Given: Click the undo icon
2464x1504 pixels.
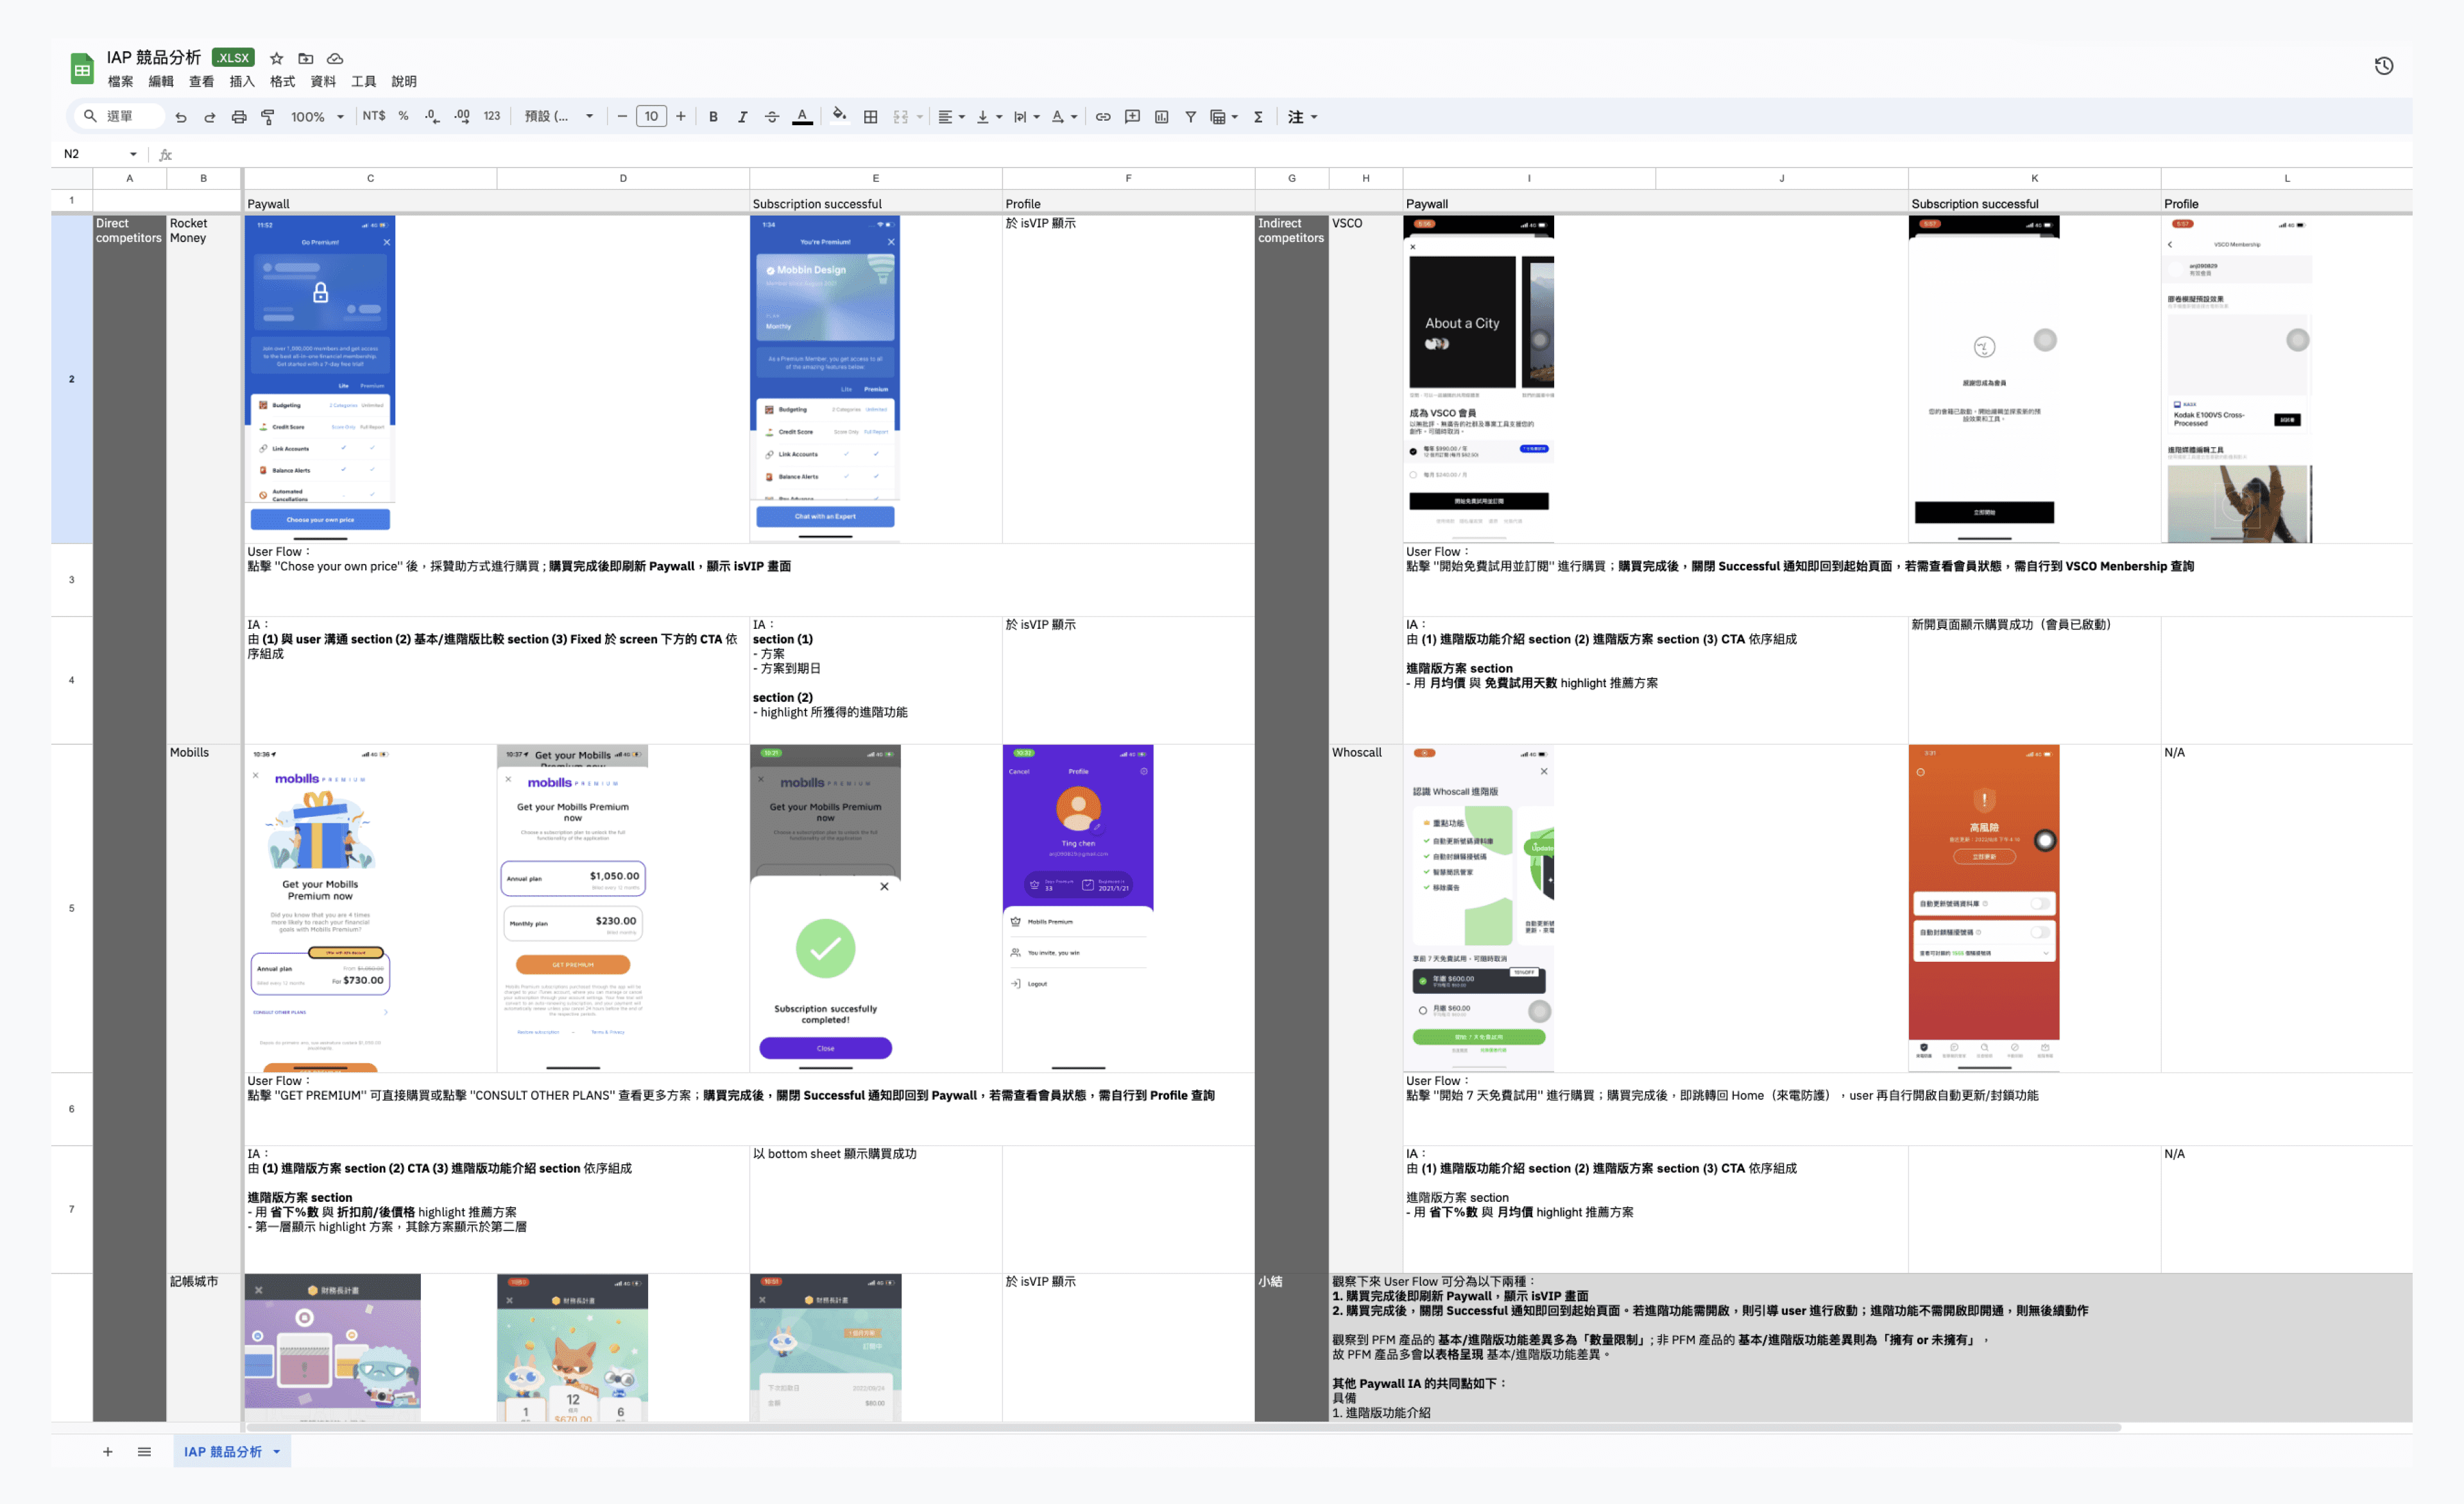Looking at the screenshot, I should [x=181, y=117].
